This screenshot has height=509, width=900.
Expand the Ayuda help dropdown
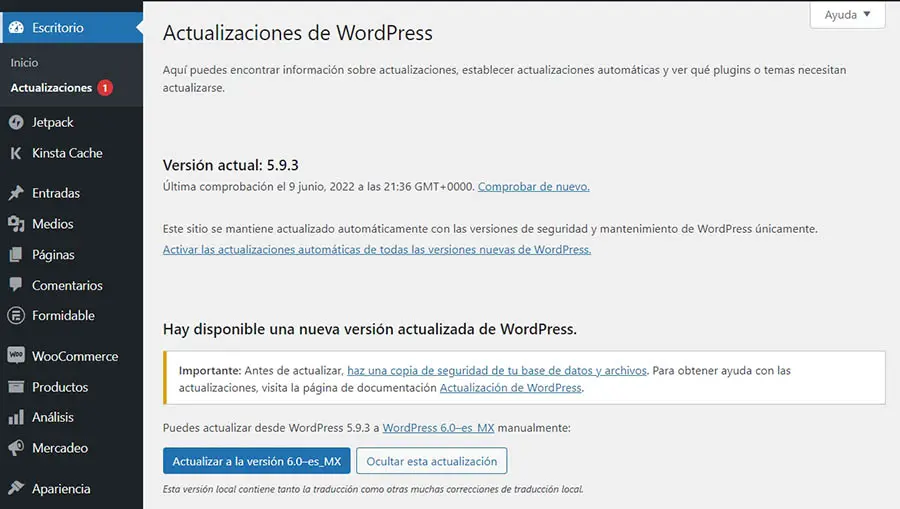[847, 15]
